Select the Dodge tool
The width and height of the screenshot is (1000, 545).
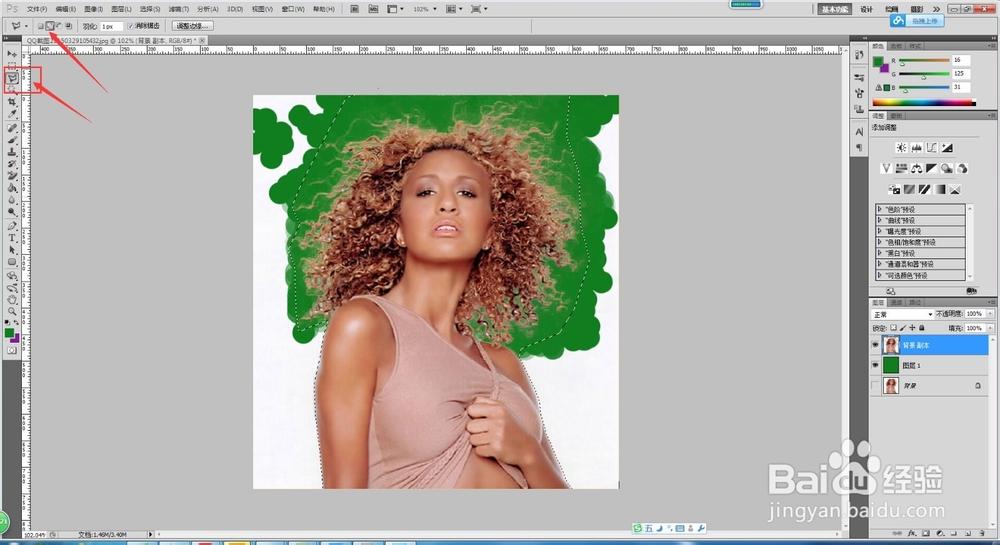tap(11, 212)
